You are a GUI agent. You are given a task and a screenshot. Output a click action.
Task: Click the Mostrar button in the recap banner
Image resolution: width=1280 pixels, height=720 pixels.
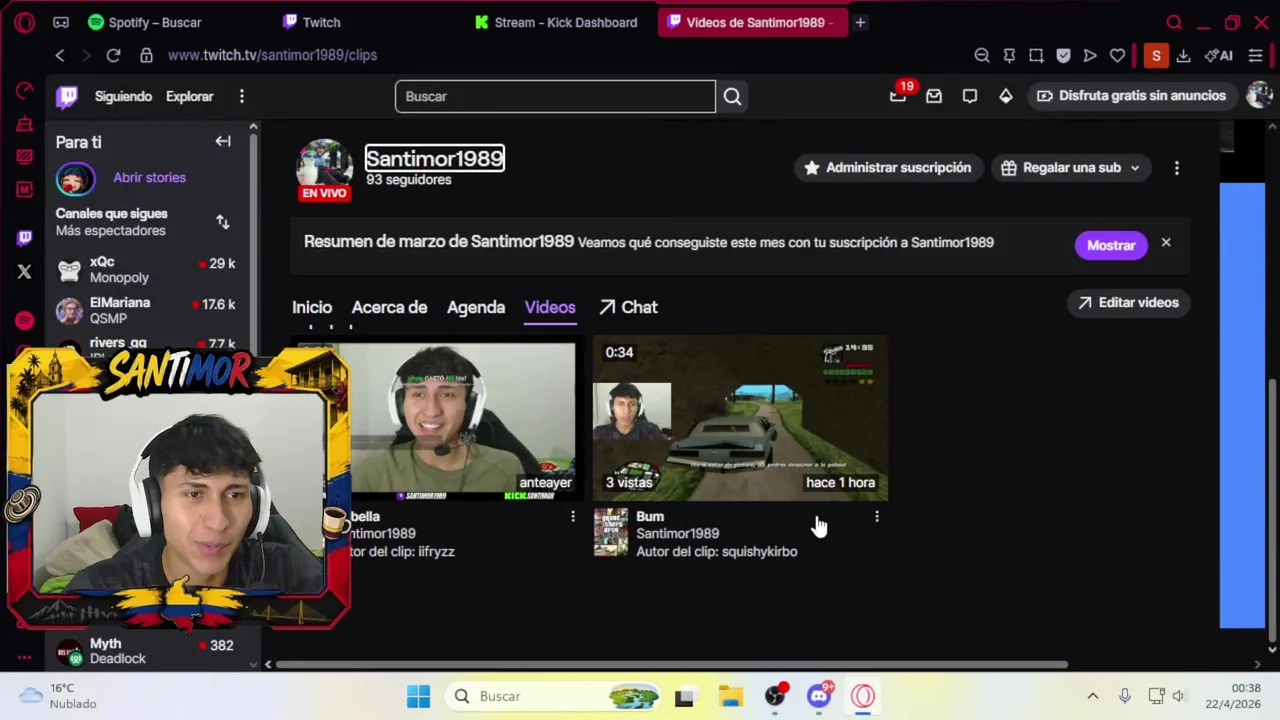[x=1111, y=245]
